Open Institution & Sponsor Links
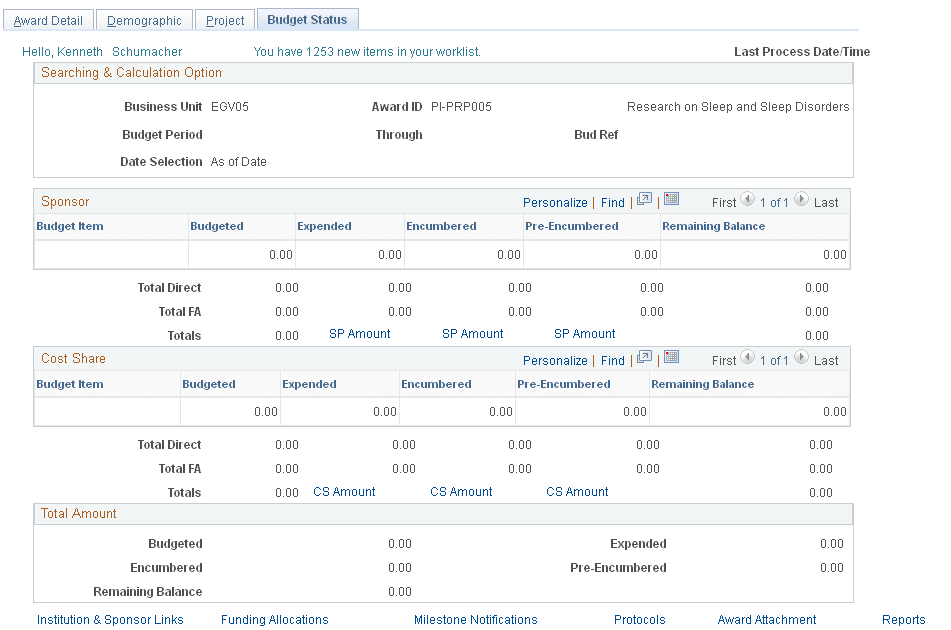951x630 pixels. 109,619
